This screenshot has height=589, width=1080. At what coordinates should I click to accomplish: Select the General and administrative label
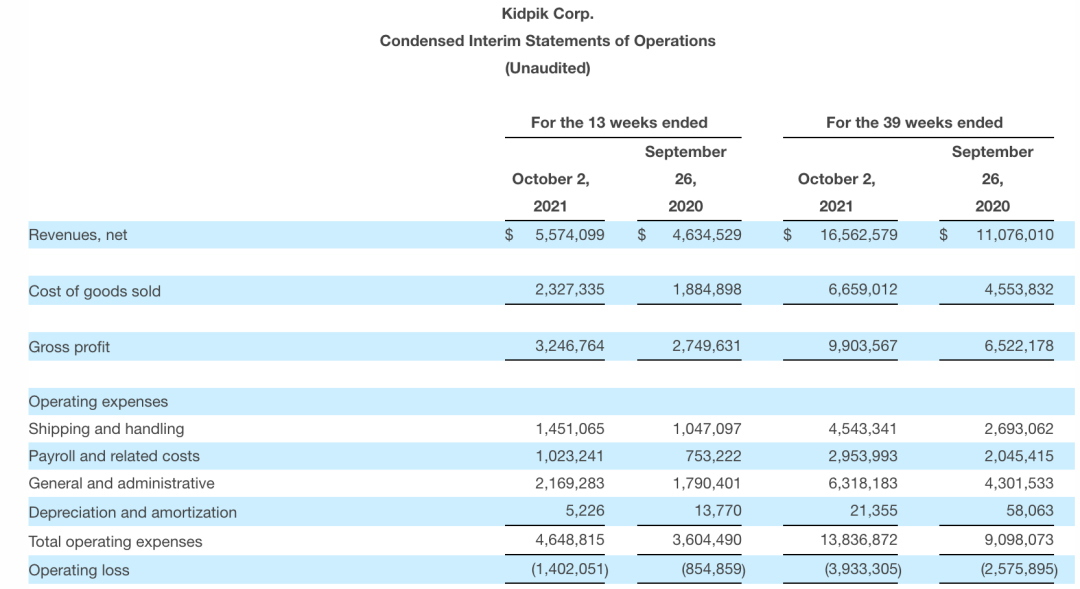tap(121, 484)
